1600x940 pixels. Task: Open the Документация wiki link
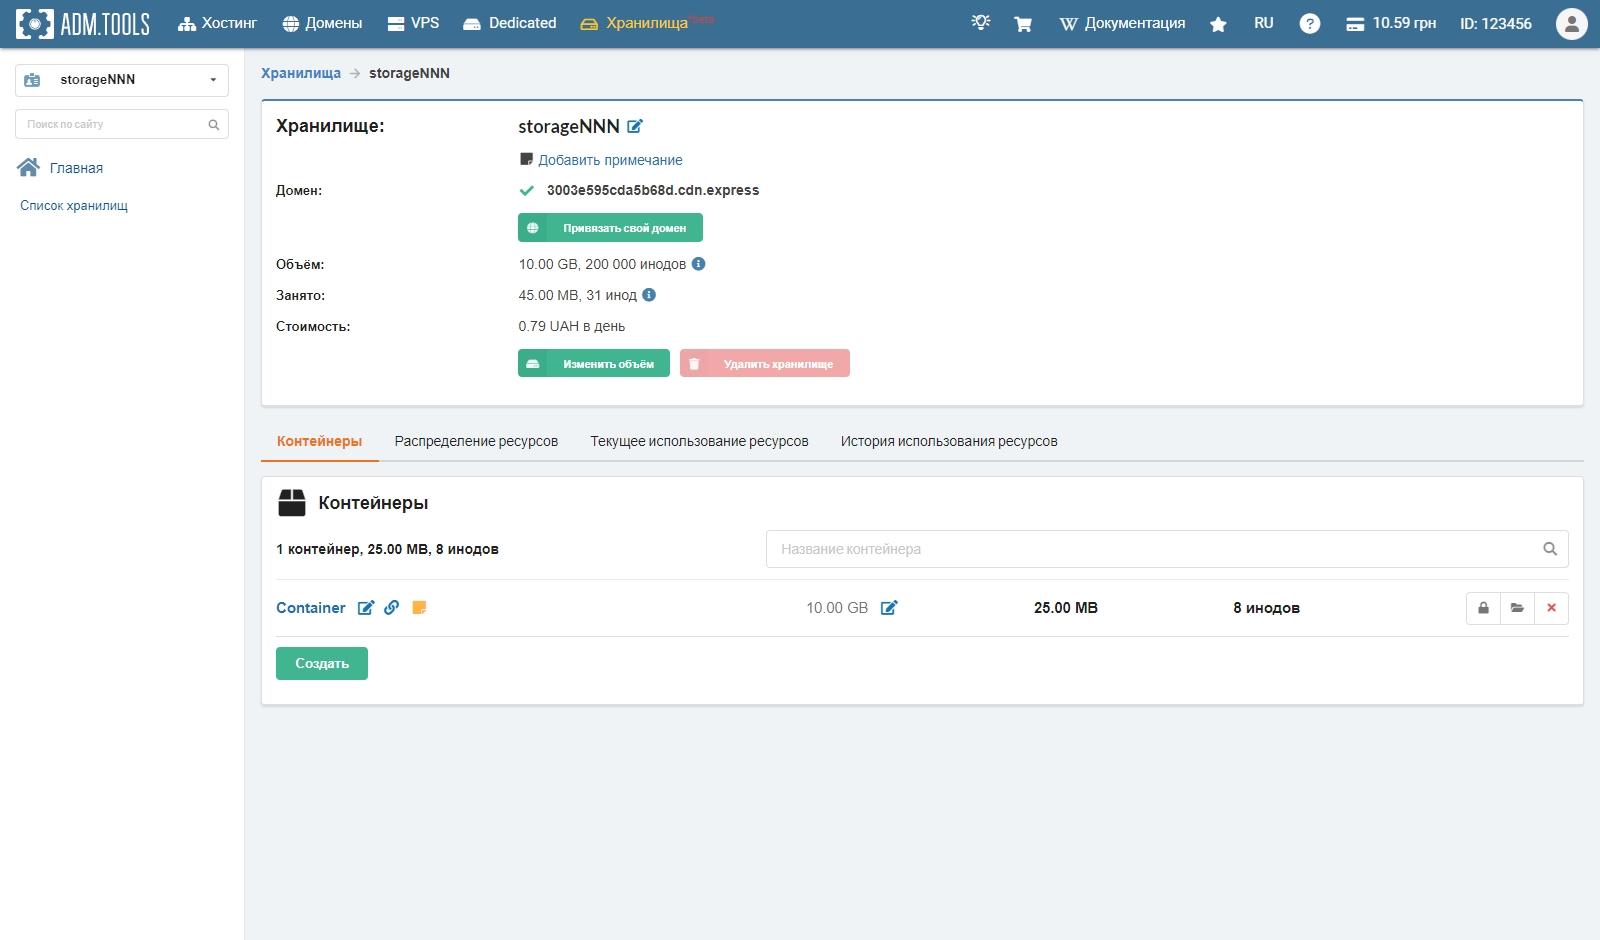coord(1122,23)
